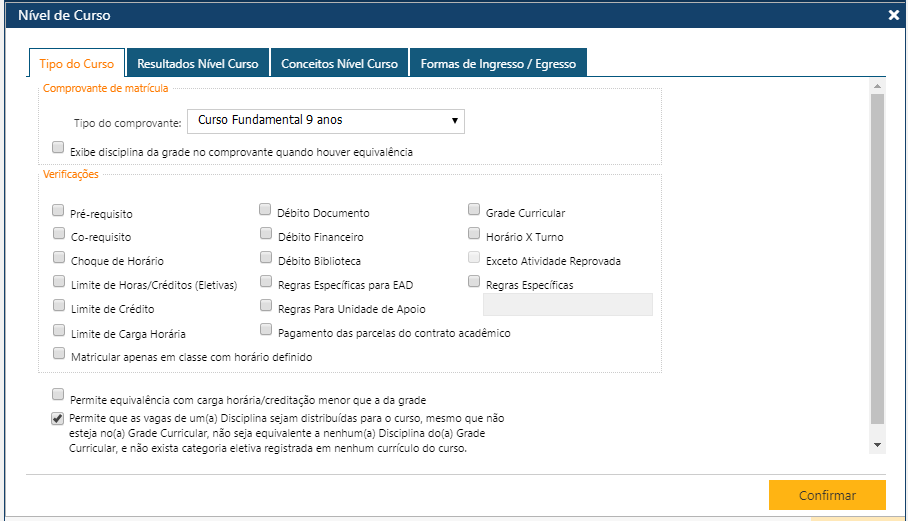908x521 pixels.
Task: Click the scrollbar down arrow
Action: coord(877,443)
